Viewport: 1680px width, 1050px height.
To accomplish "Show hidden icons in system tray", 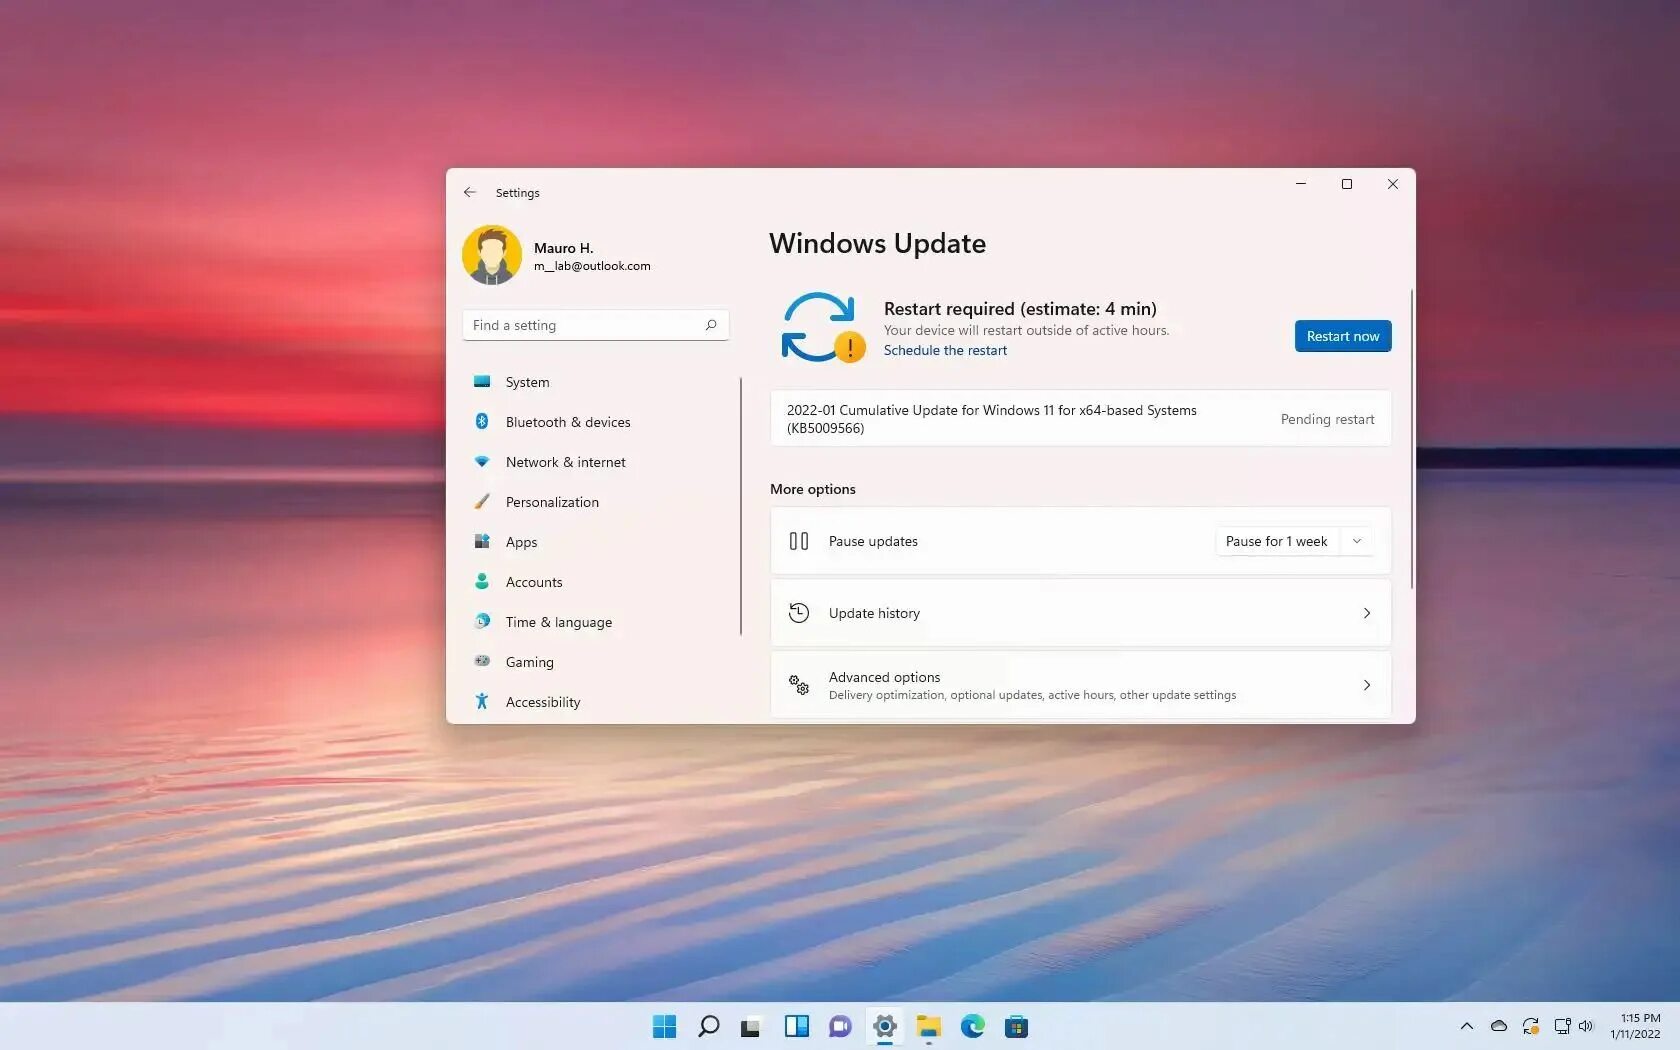I will point(1467,1026).
